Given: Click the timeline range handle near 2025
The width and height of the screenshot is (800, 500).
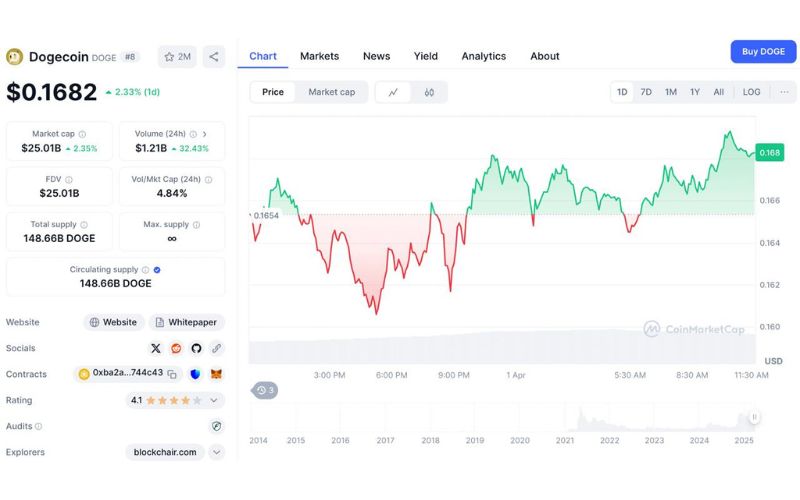Looking at the screenshot, I should [x=755, y=417].
